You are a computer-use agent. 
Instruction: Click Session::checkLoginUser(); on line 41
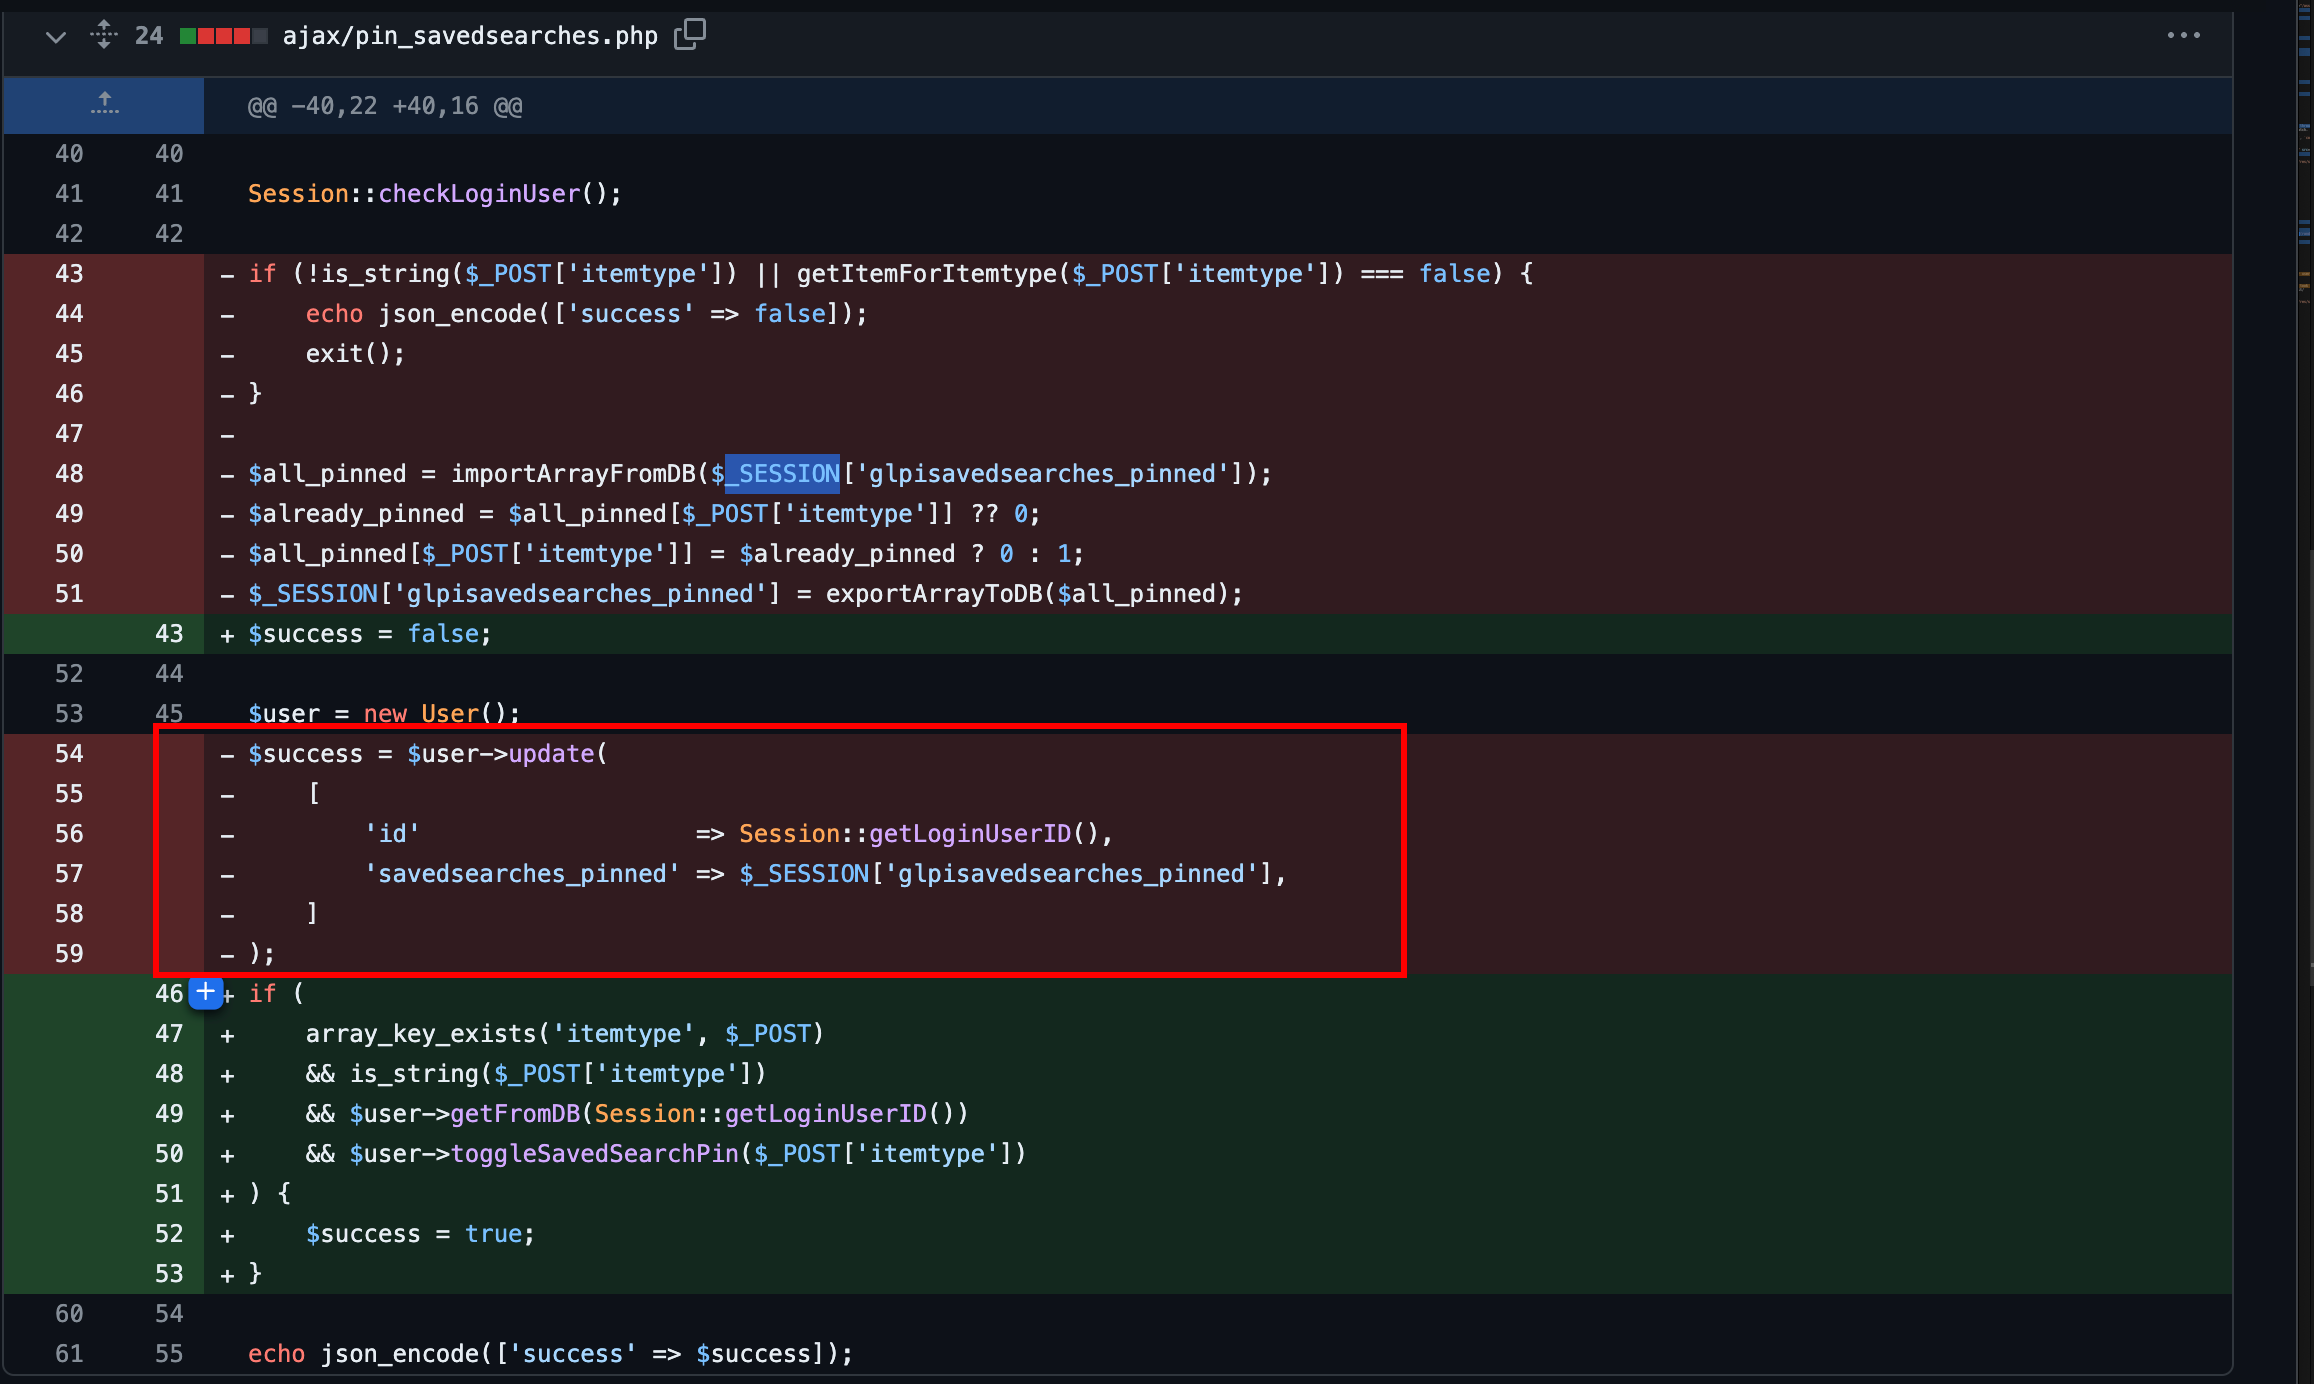point(434,193)
